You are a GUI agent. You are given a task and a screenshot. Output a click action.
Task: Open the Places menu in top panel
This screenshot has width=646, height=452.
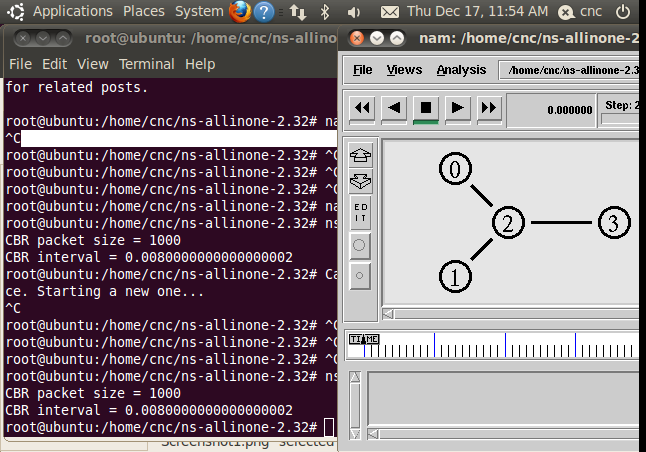[x=144, y=11]
